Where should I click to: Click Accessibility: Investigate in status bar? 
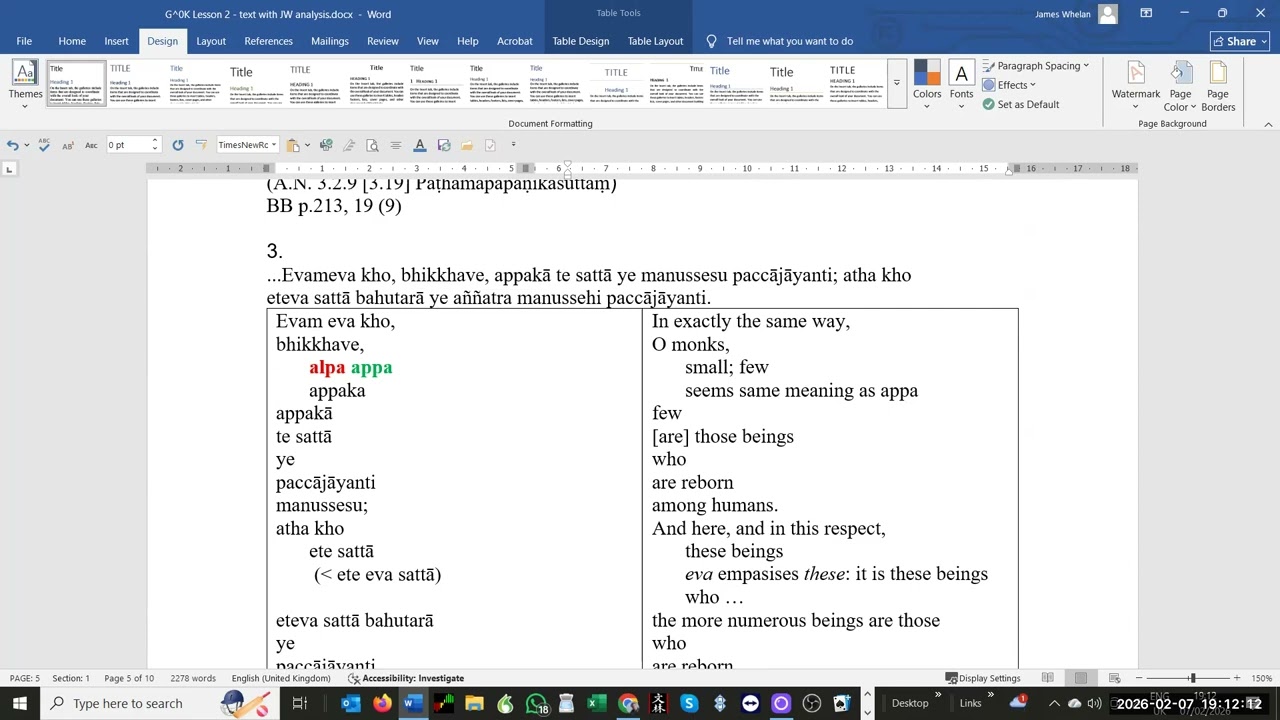[406, 678]
